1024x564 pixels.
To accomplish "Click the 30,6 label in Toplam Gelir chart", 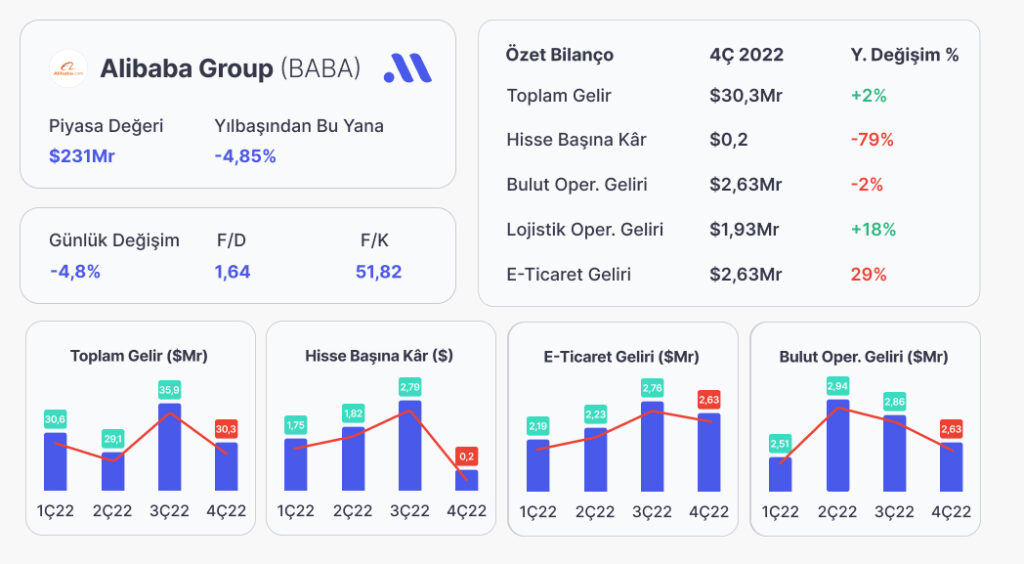I will [55, 419].
